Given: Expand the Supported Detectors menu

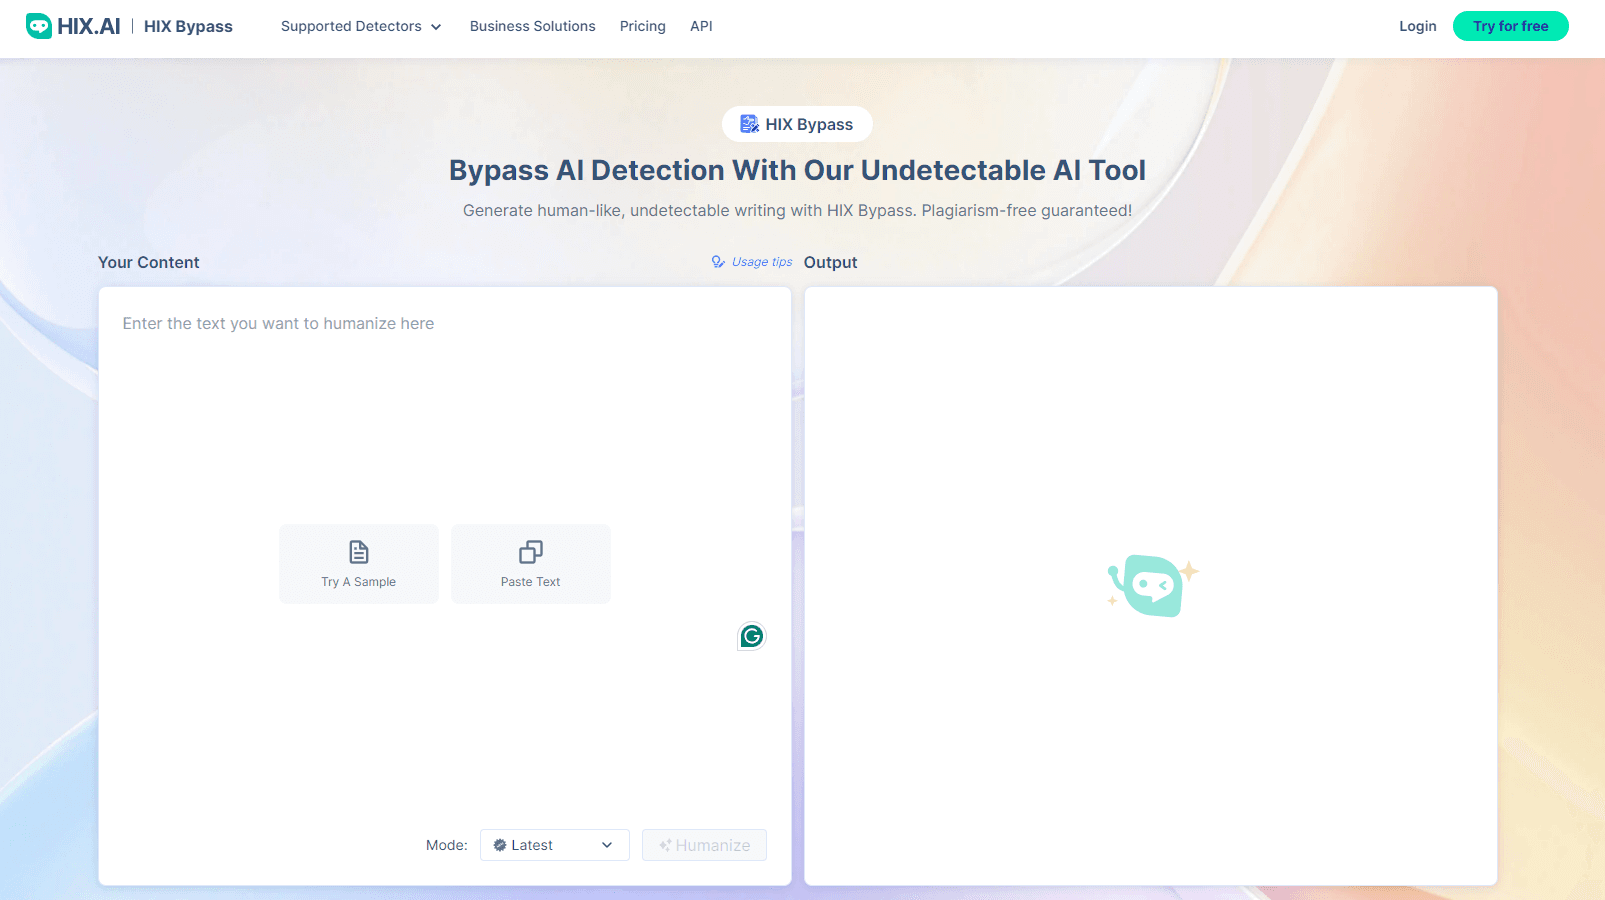Looking at the screenshot, I should click(360, 26).
